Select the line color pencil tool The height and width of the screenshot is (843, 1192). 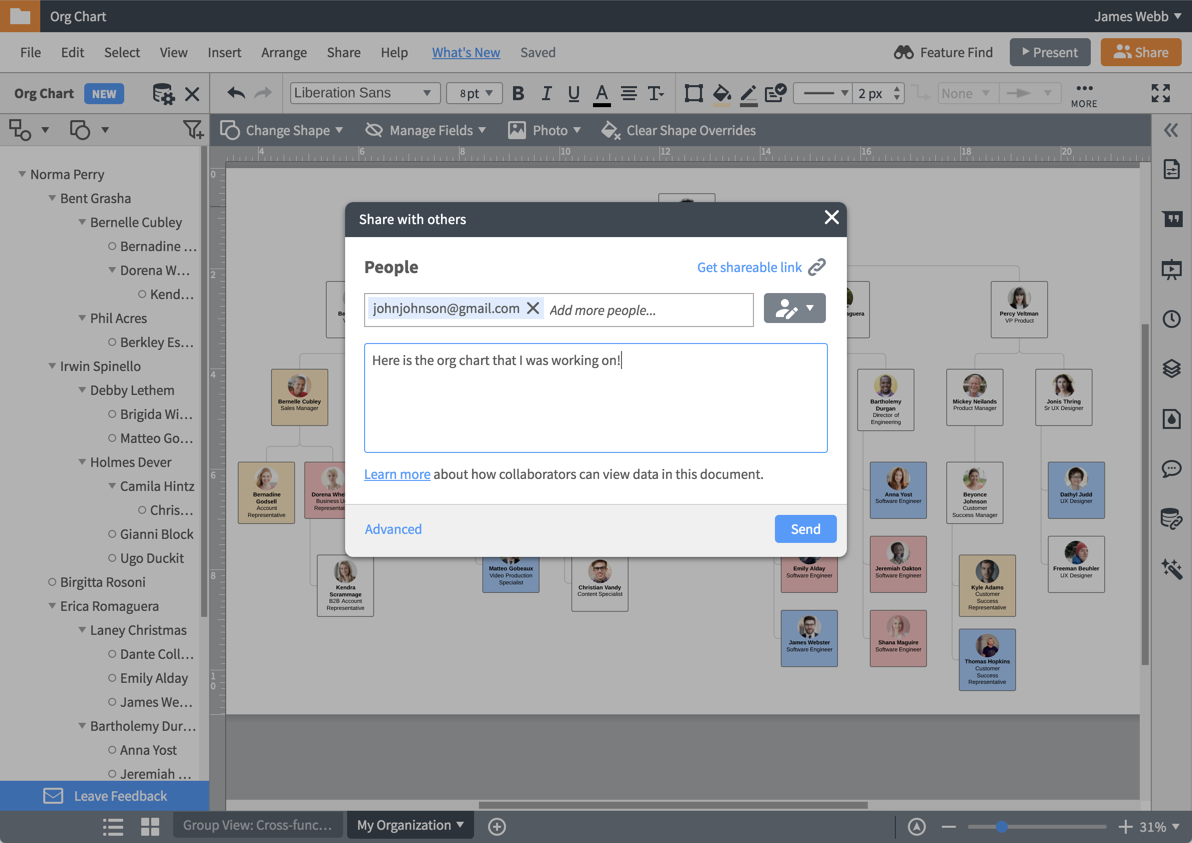point(749,93)
